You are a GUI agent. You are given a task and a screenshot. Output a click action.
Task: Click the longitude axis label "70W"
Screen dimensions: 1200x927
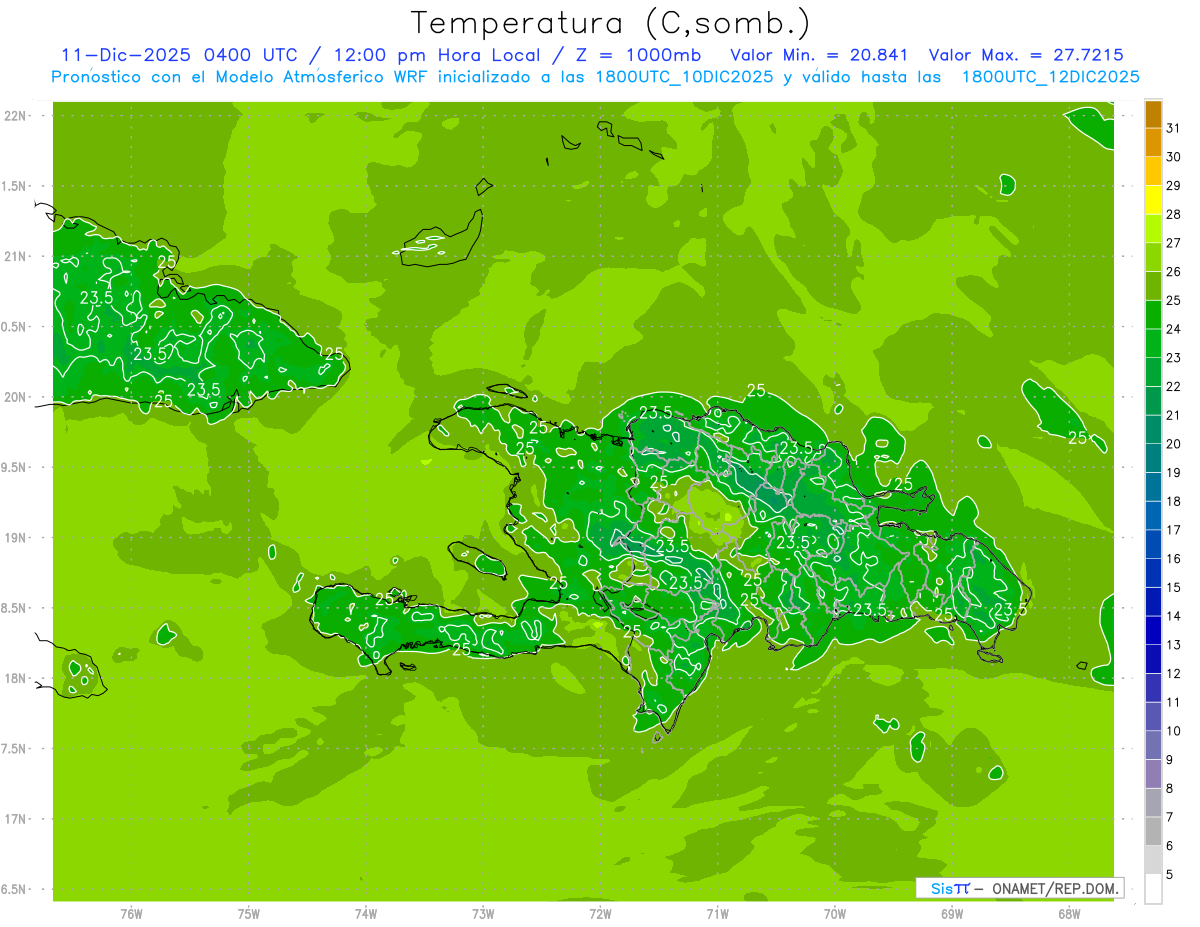coord(835,913)
